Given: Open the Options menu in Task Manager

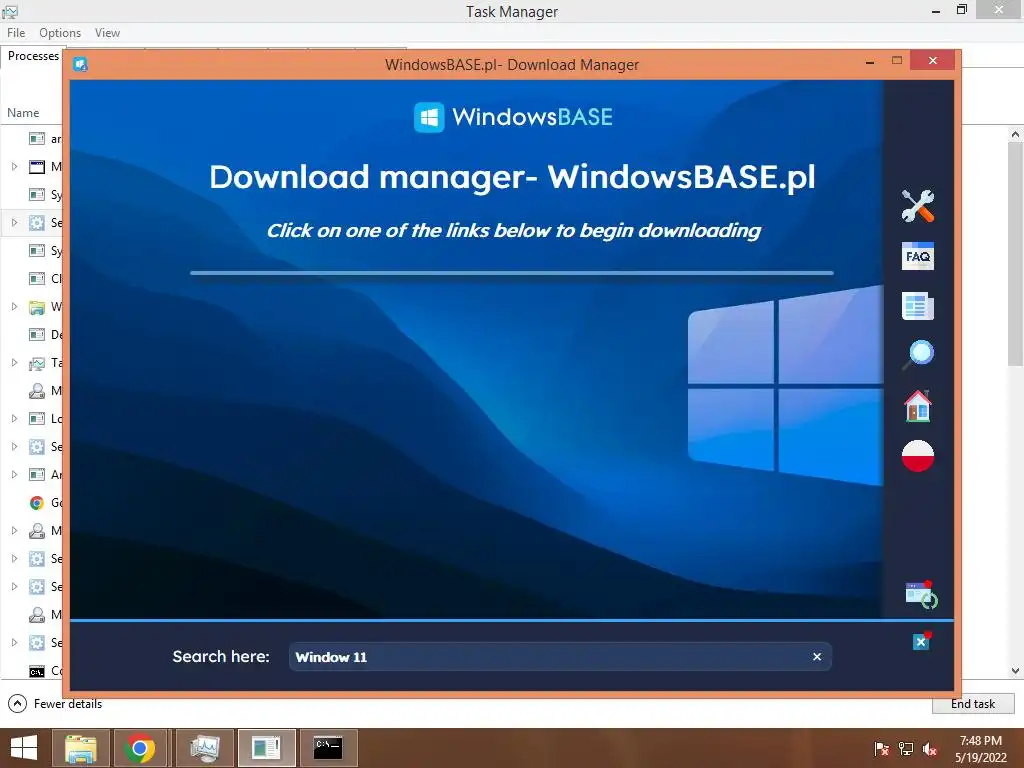Looking at the screenshot, I should pyautogui.click(x=60, y=33).
